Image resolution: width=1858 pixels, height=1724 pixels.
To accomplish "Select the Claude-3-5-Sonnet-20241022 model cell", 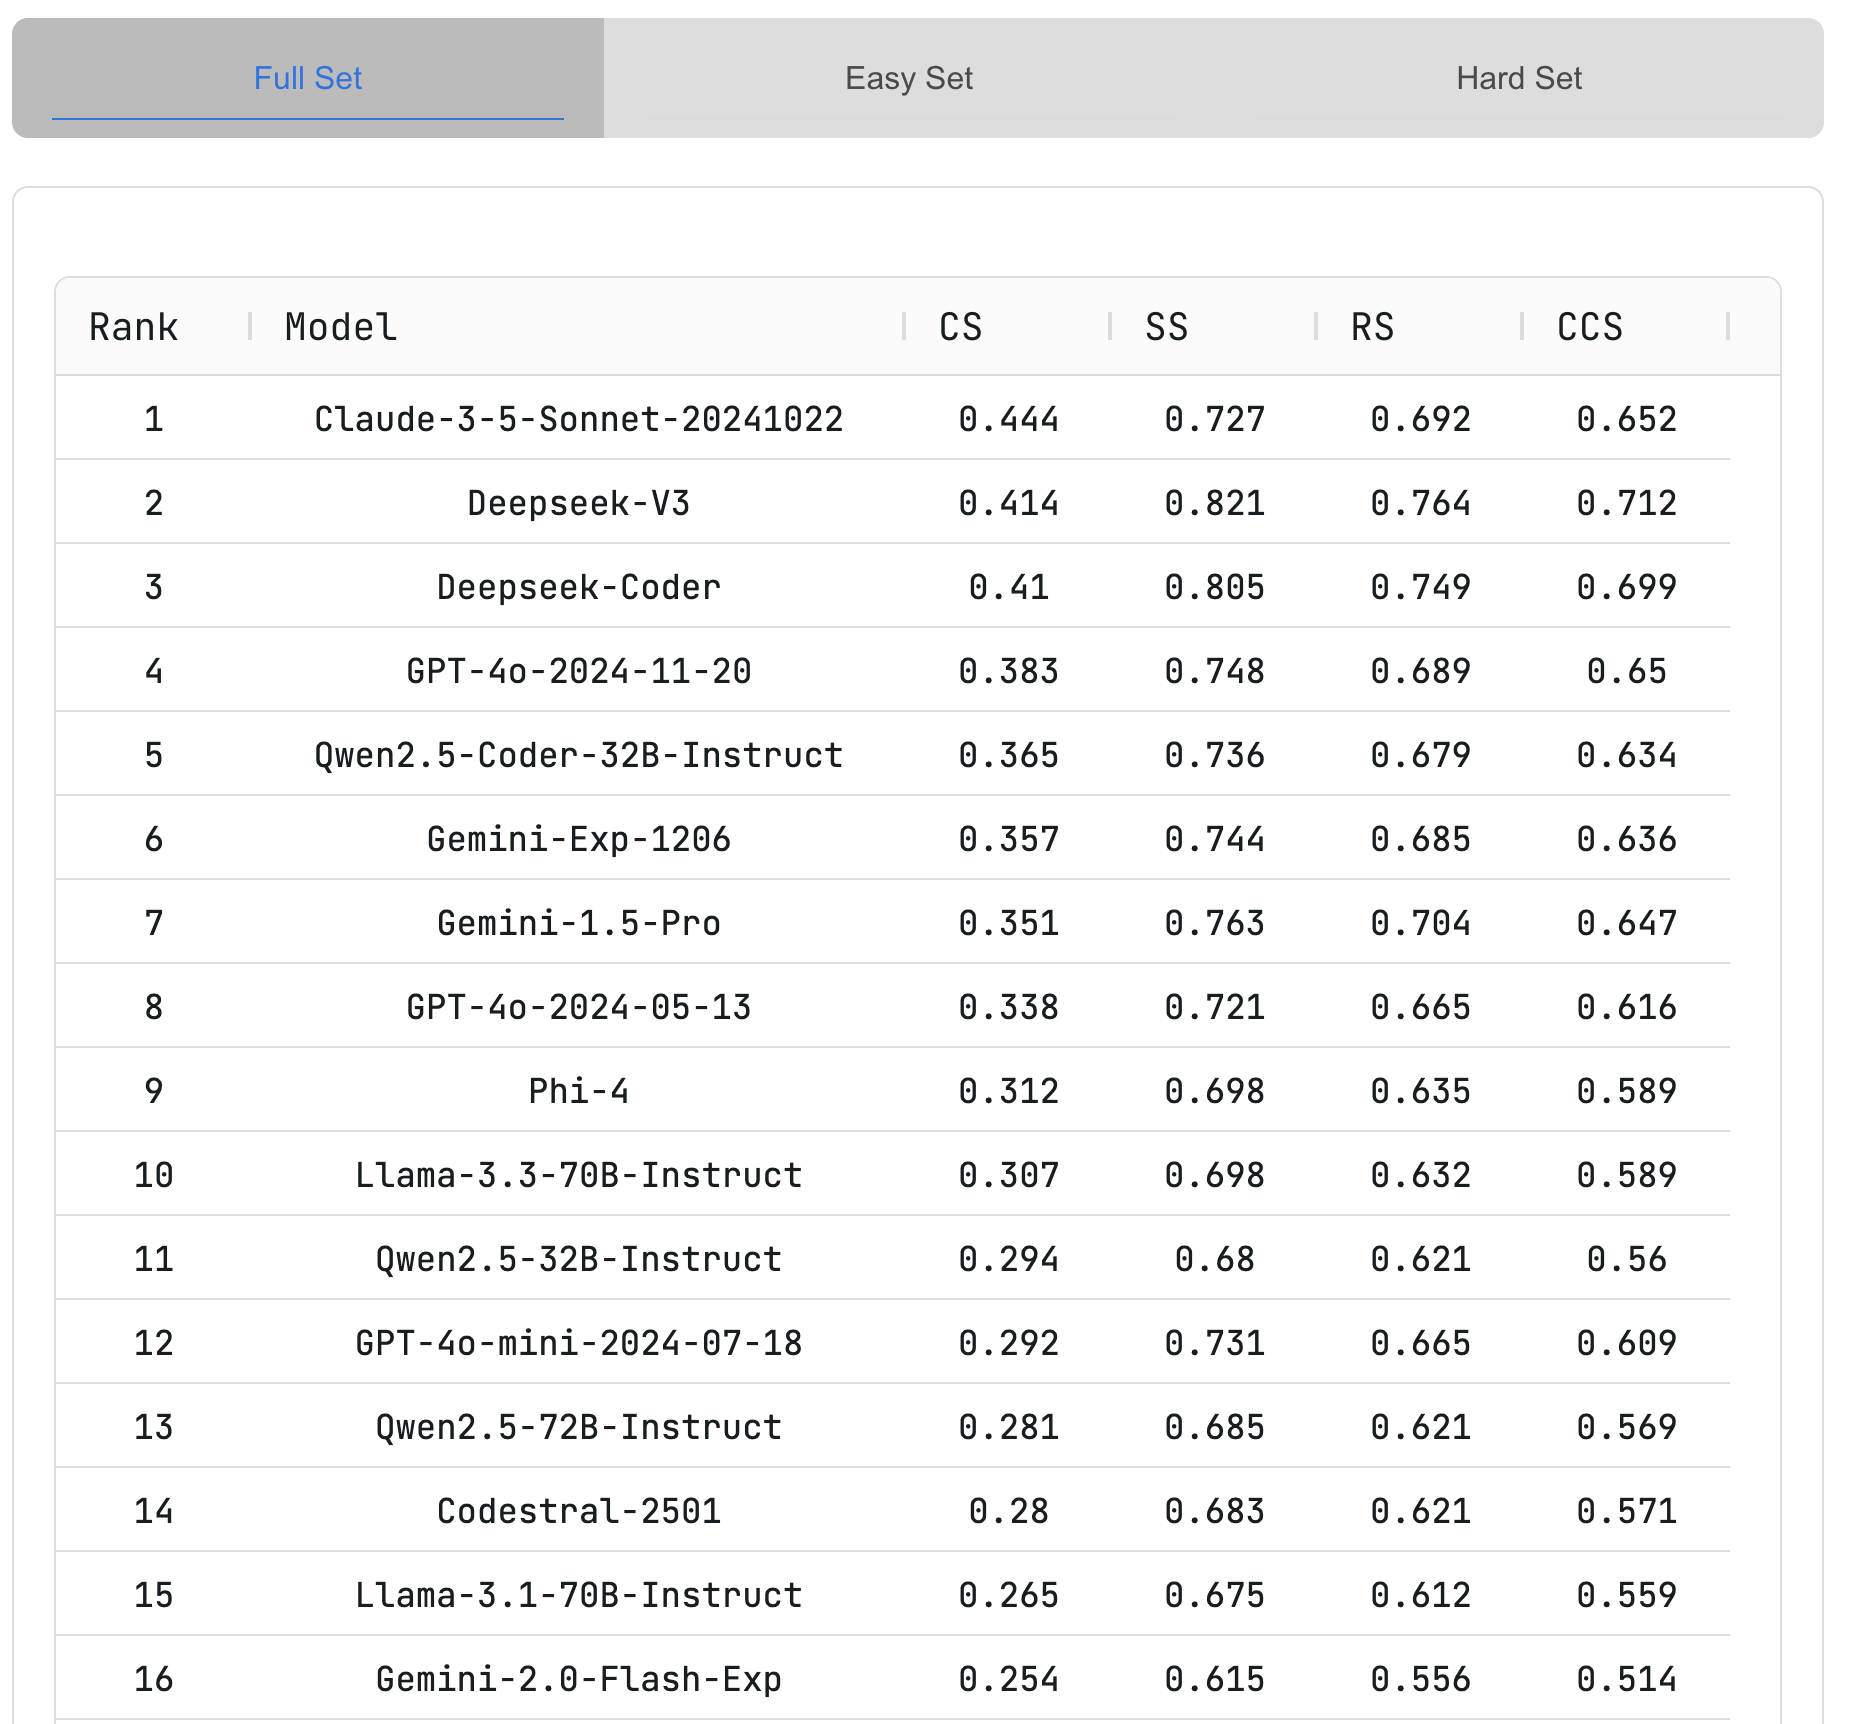I will coord(579,419).
